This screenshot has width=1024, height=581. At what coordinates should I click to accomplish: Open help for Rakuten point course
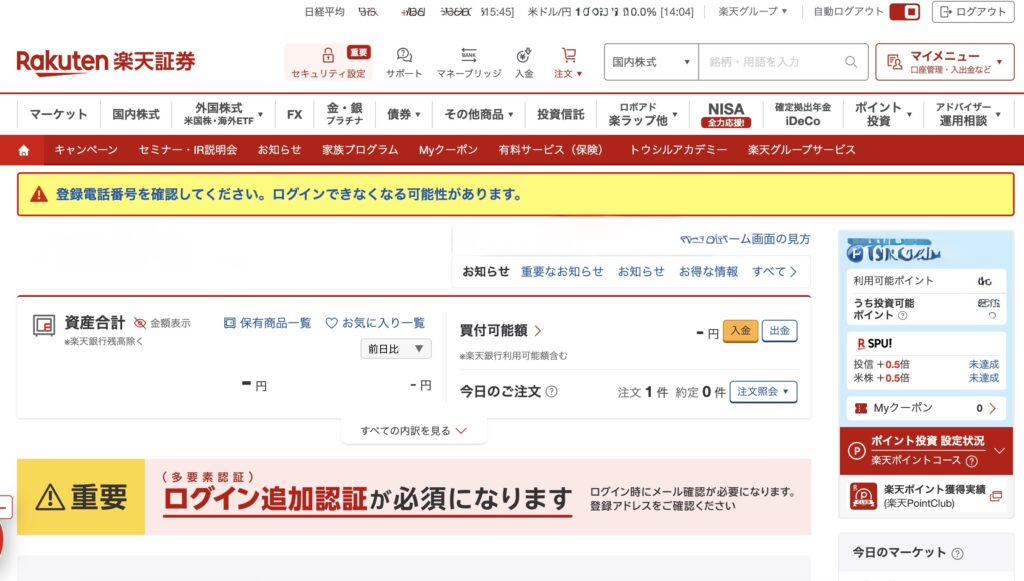(972, 461)
